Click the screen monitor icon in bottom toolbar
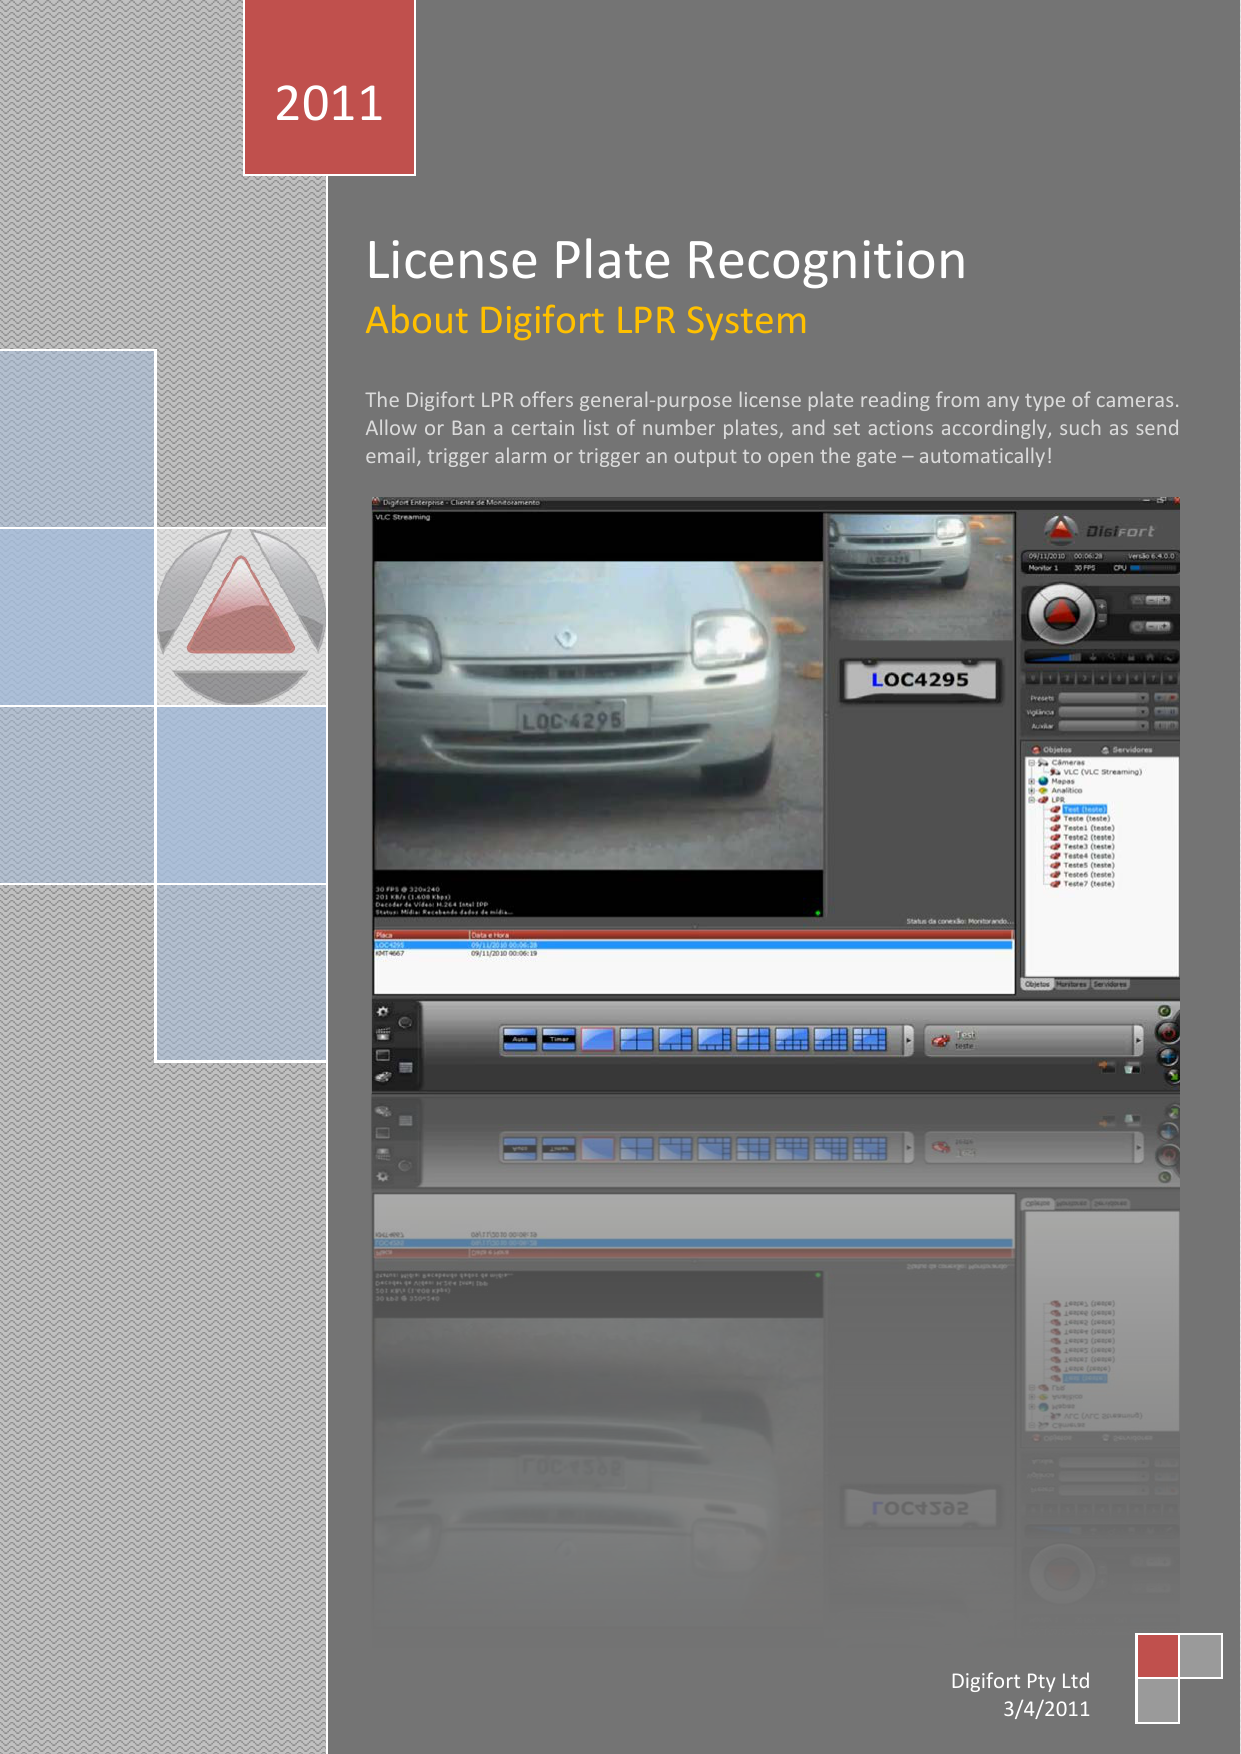This screenshot has width=1241, height=1754. [382, 1055]
